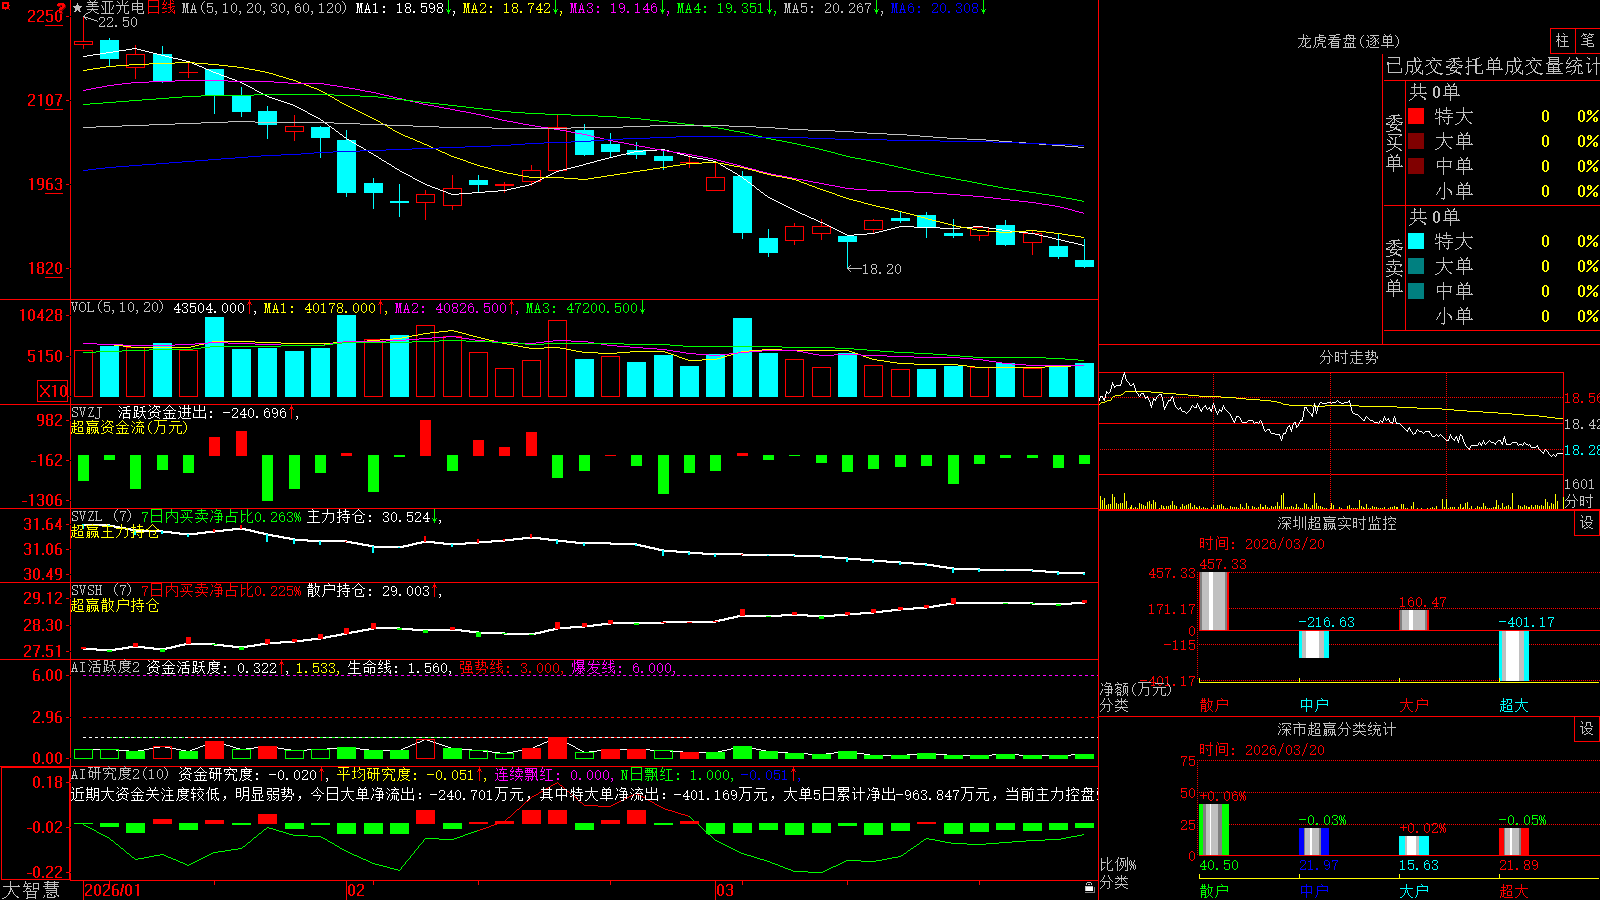This screenshot has height=900, width=1600.
Task: Click the 超赢主力持仓 label
Action: tap(115, 531)
